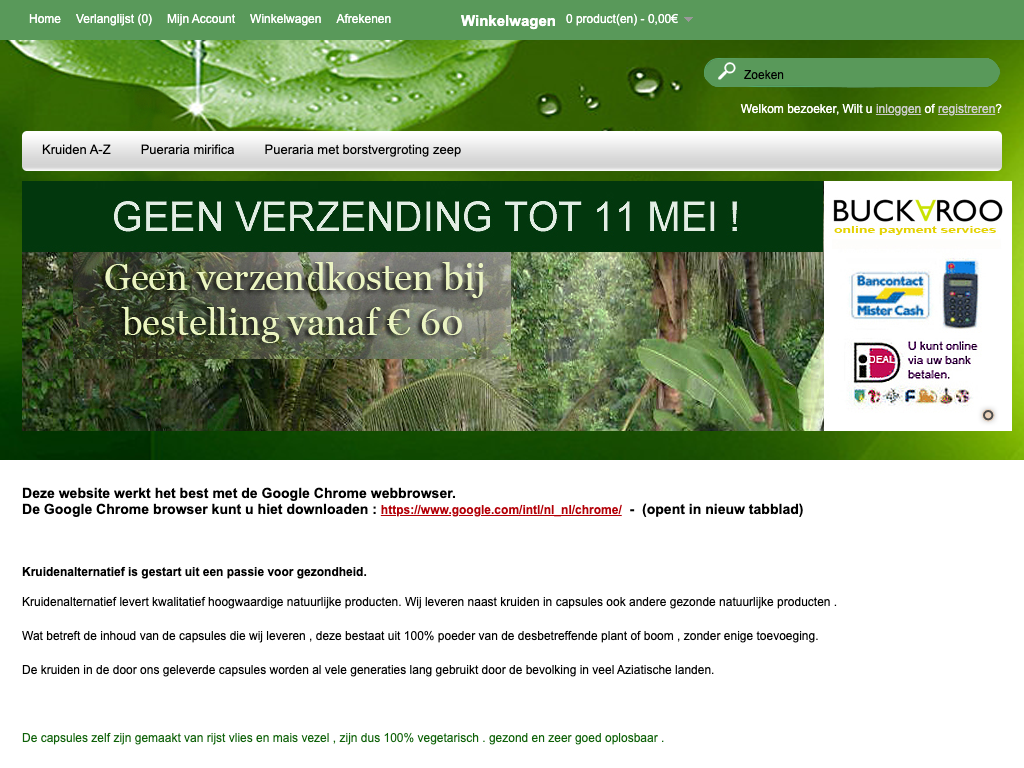Click the bold Winkelwagen cart heading
The height and width of the screenshot is (768, 1024).
point(508,21)
